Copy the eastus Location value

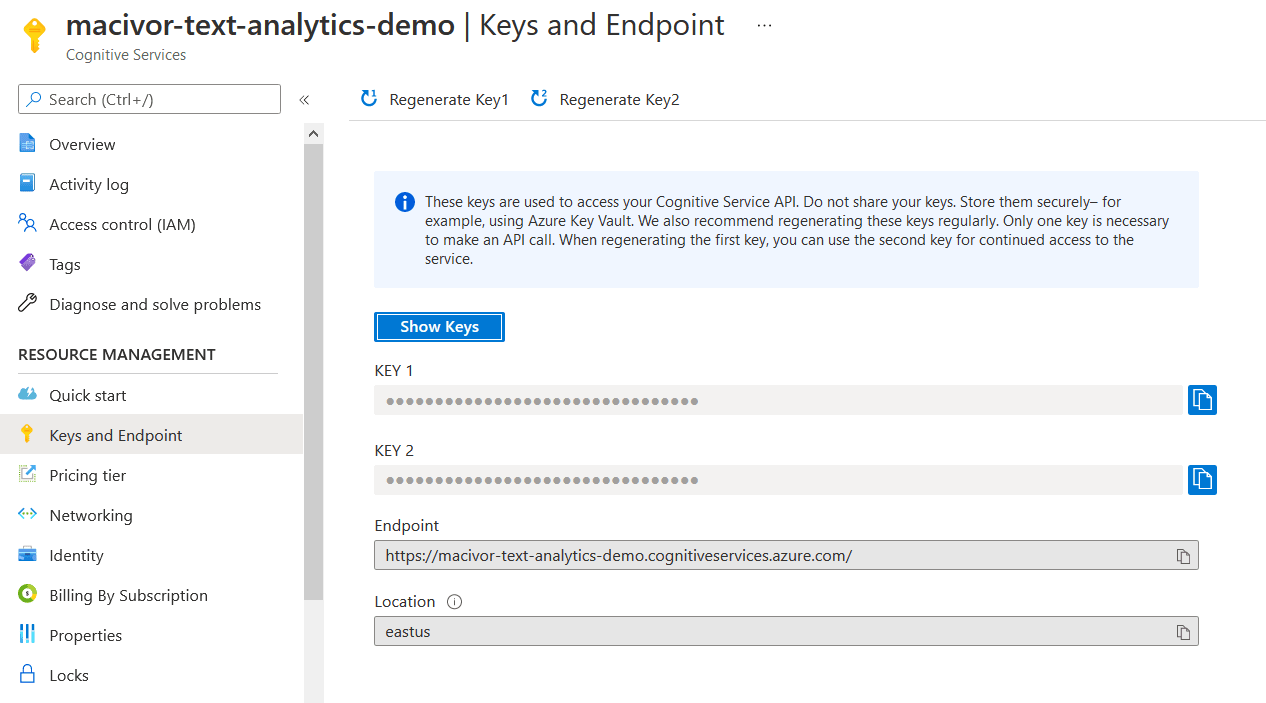click(x=1183, y=631)
